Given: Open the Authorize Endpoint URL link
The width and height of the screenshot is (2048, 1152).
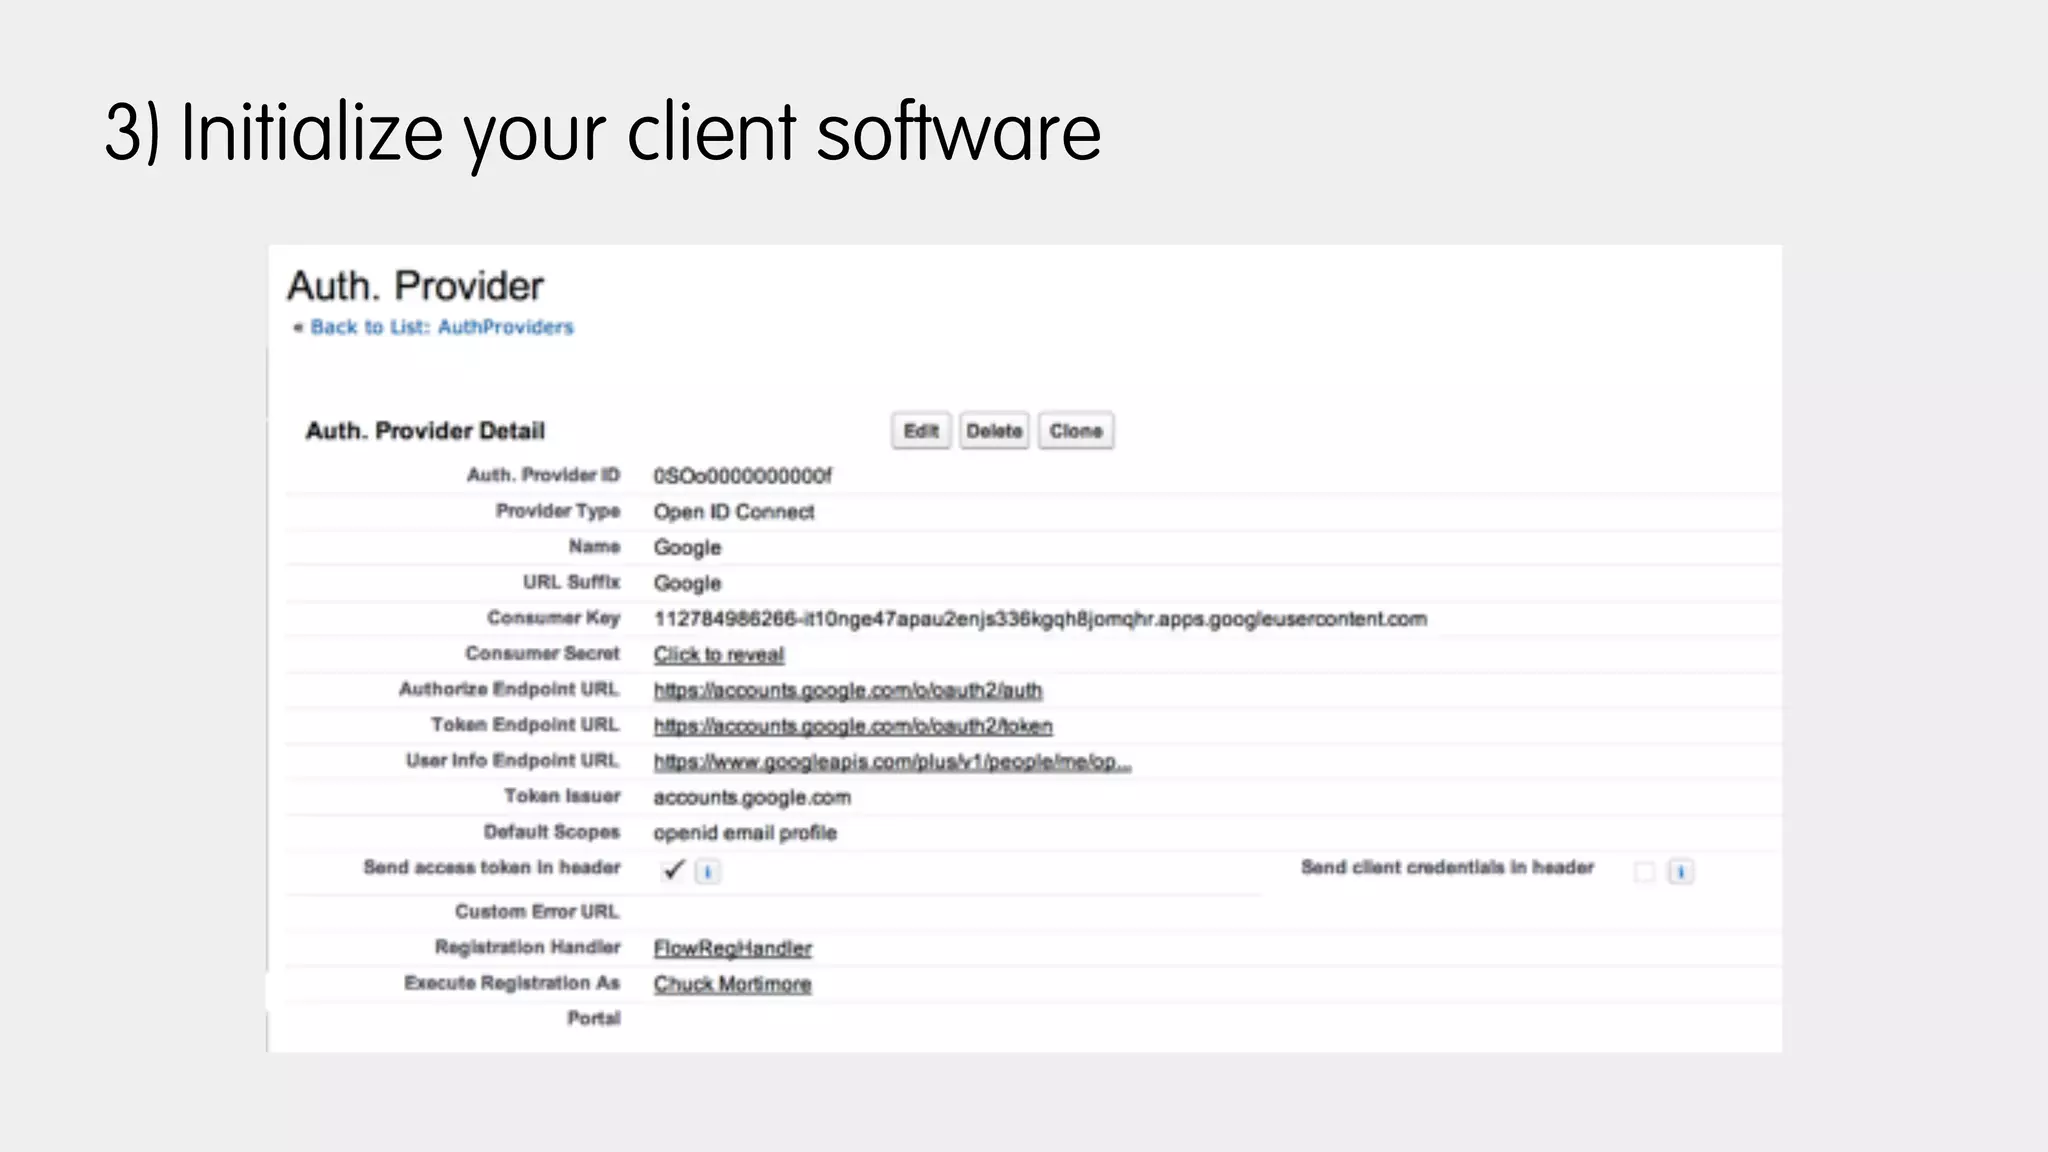Looking at the screenshot, I should pyautogui.click(x=848, y=690).
